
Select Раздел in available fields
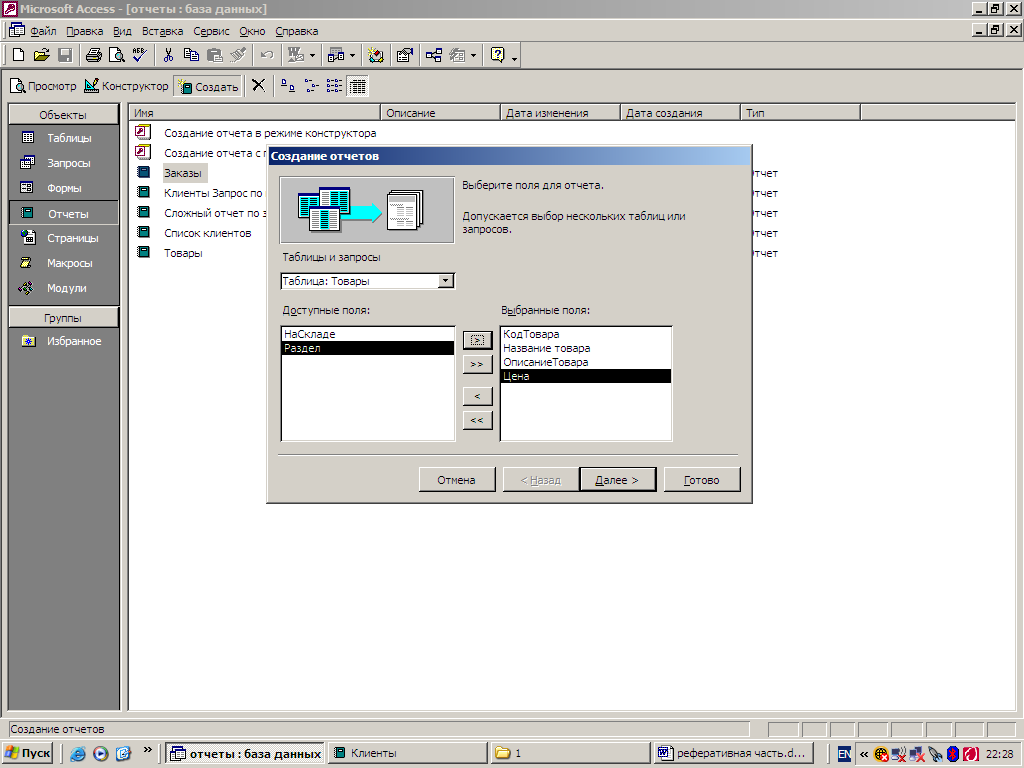(x=368, y=348)
